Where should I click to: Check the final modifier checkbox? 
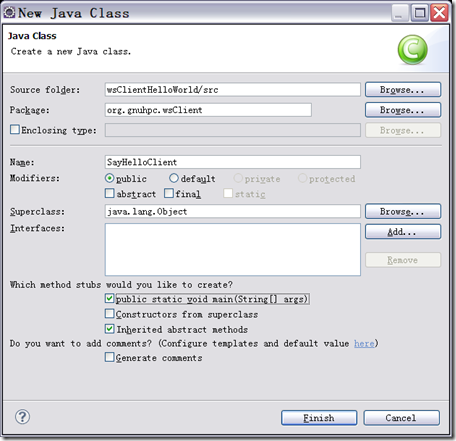[x=169, y=193]
